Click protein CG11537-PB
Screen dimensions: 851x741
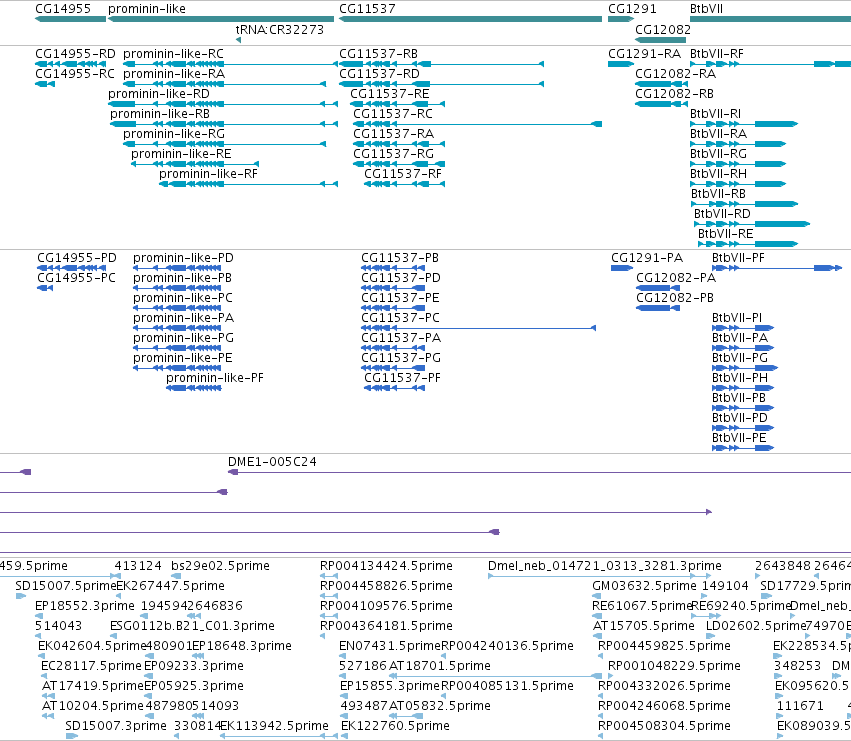coord(399,258)
